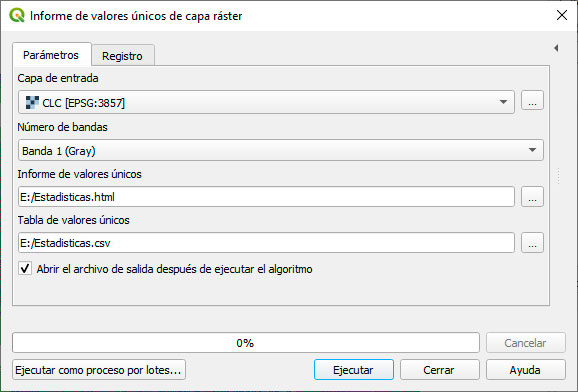Browse for input layer with ellipsis button

pos(532,100)
